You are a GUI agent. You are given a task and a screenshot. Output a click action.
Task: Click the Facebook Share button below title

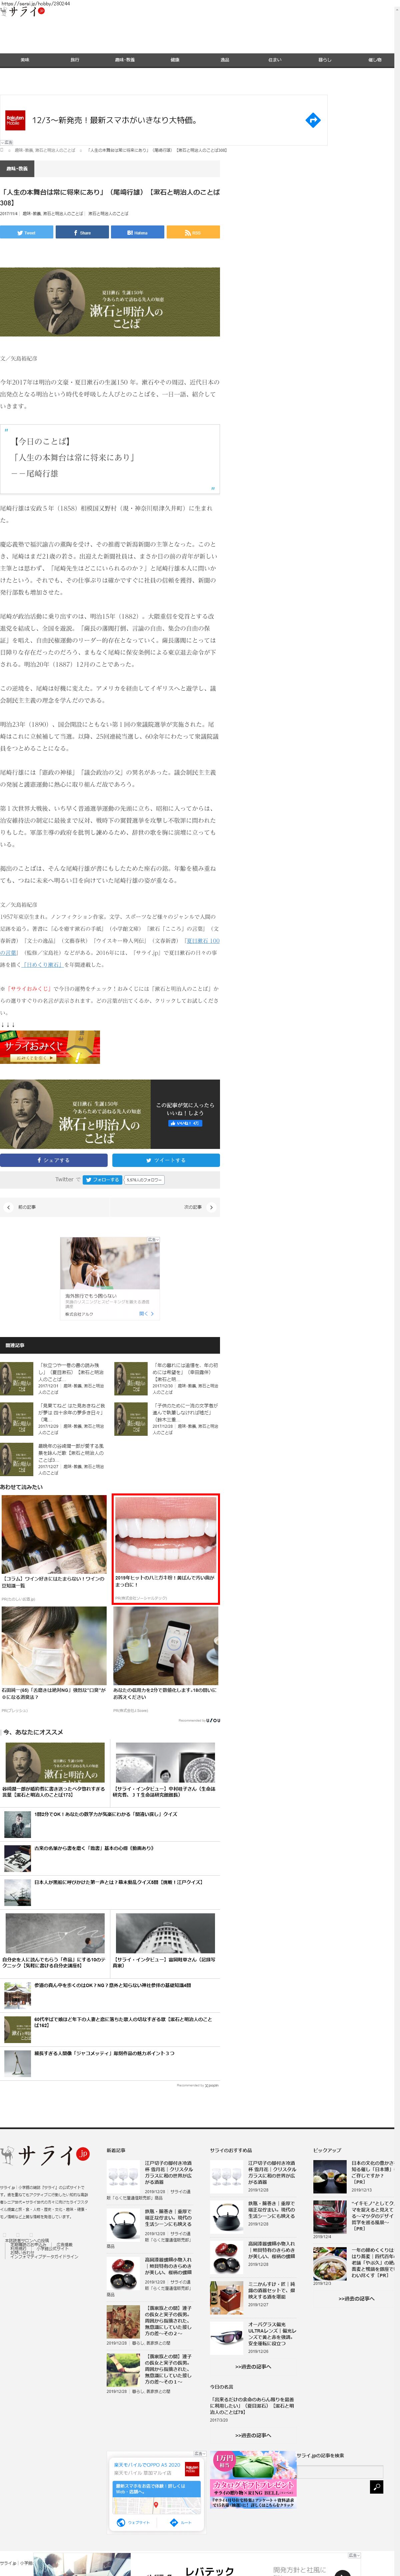click(x=82, y=232)
